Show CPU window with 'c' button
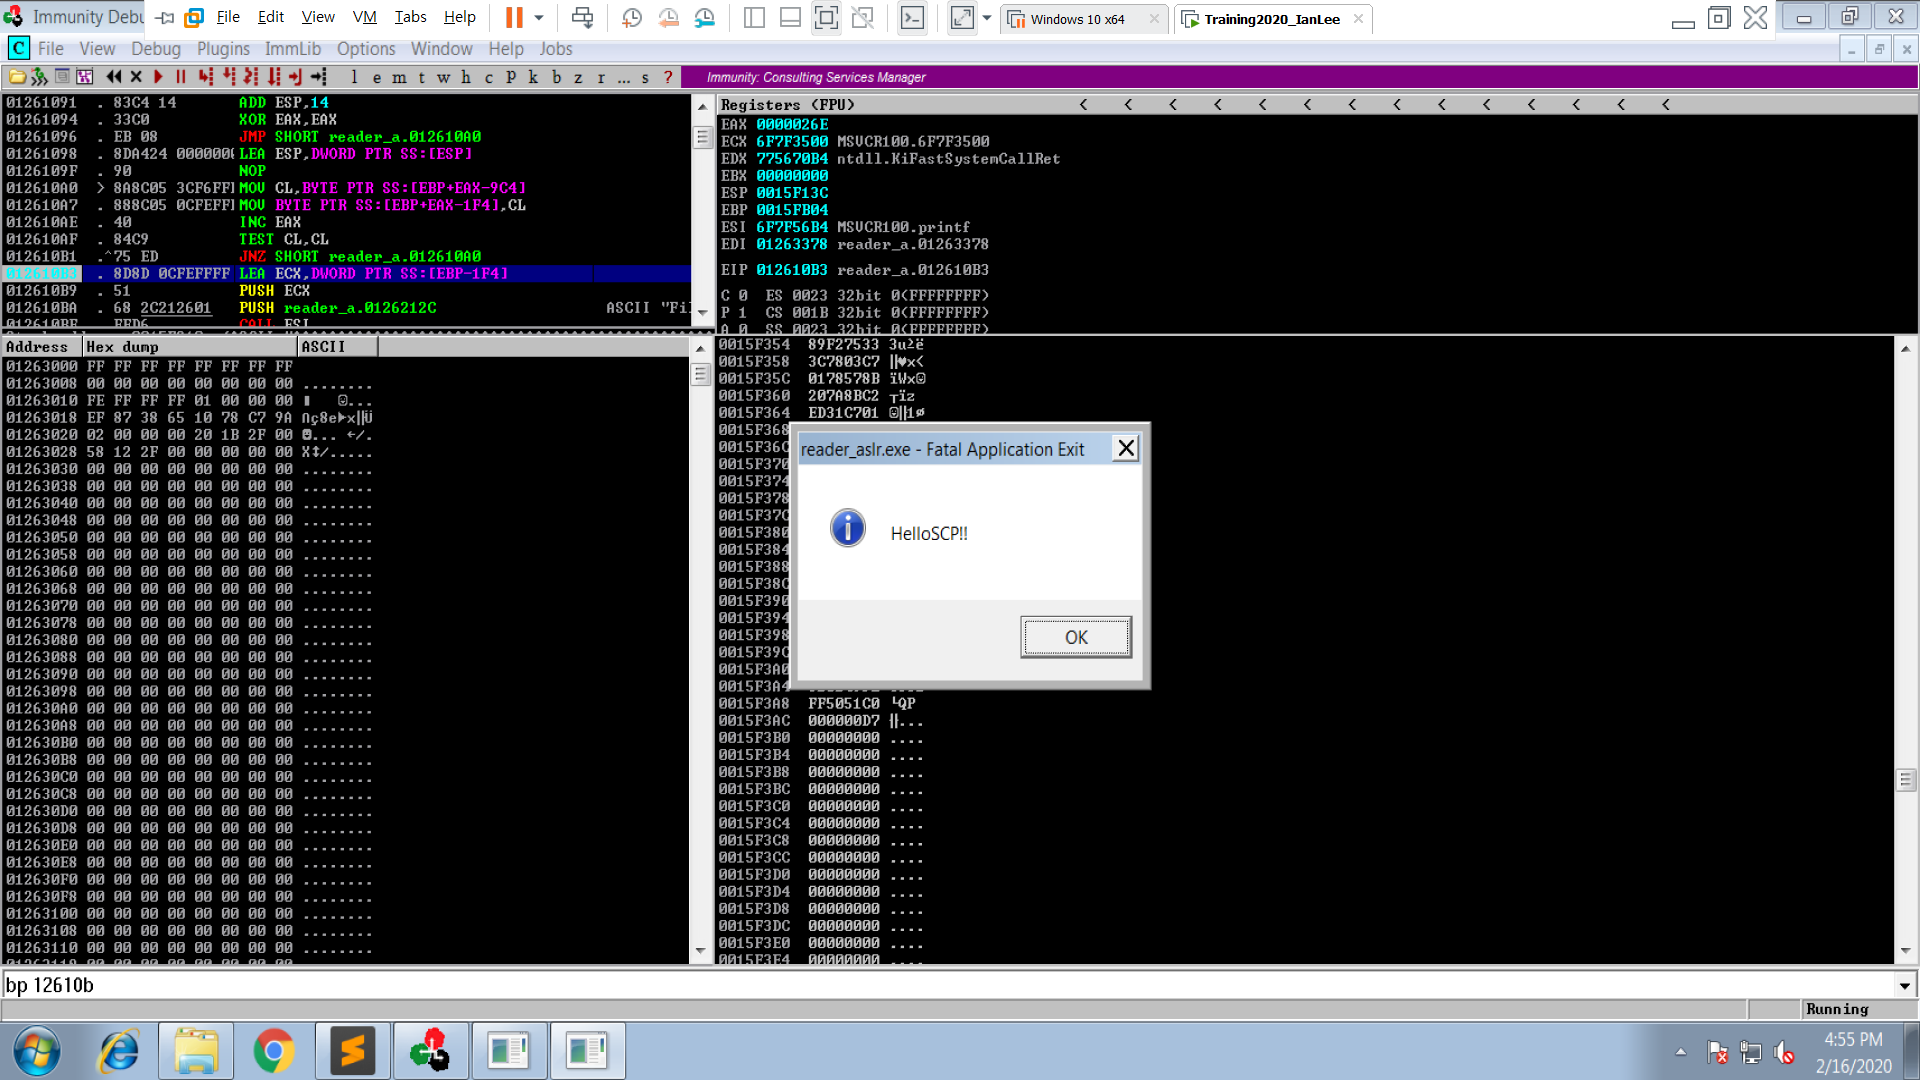Image resolution: width=1920 pixels, height=1080 pixels. (x=489, y=77)
